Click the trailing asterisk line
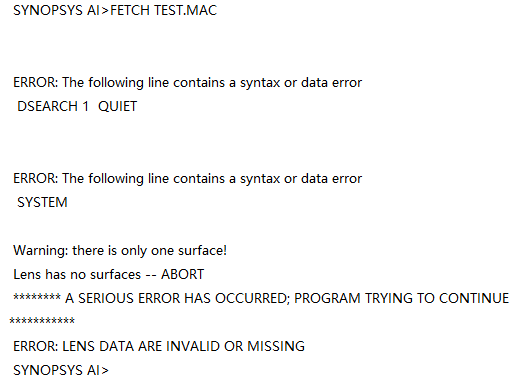The height and width of the screenshot is (380, 515). (42, 321)
